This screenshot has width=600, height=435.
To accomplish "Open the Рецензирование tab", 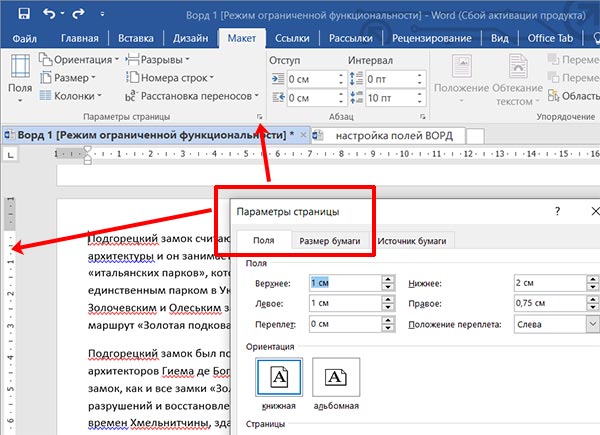I will pos(432,38).
